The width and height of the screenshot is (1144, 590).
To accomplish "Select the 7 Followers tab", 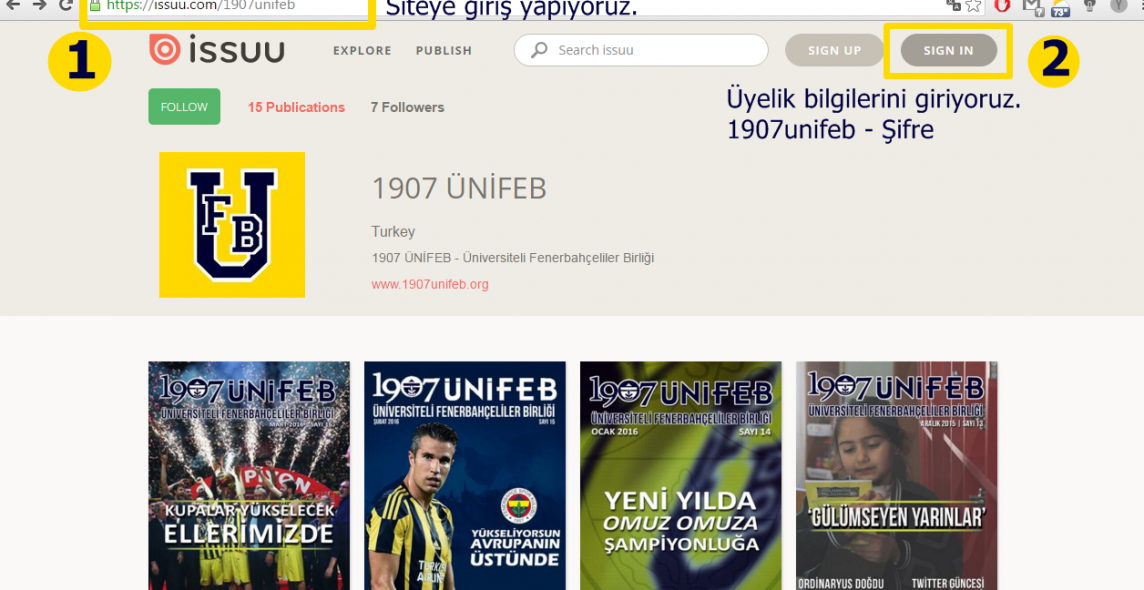I will tap(407, 107).
